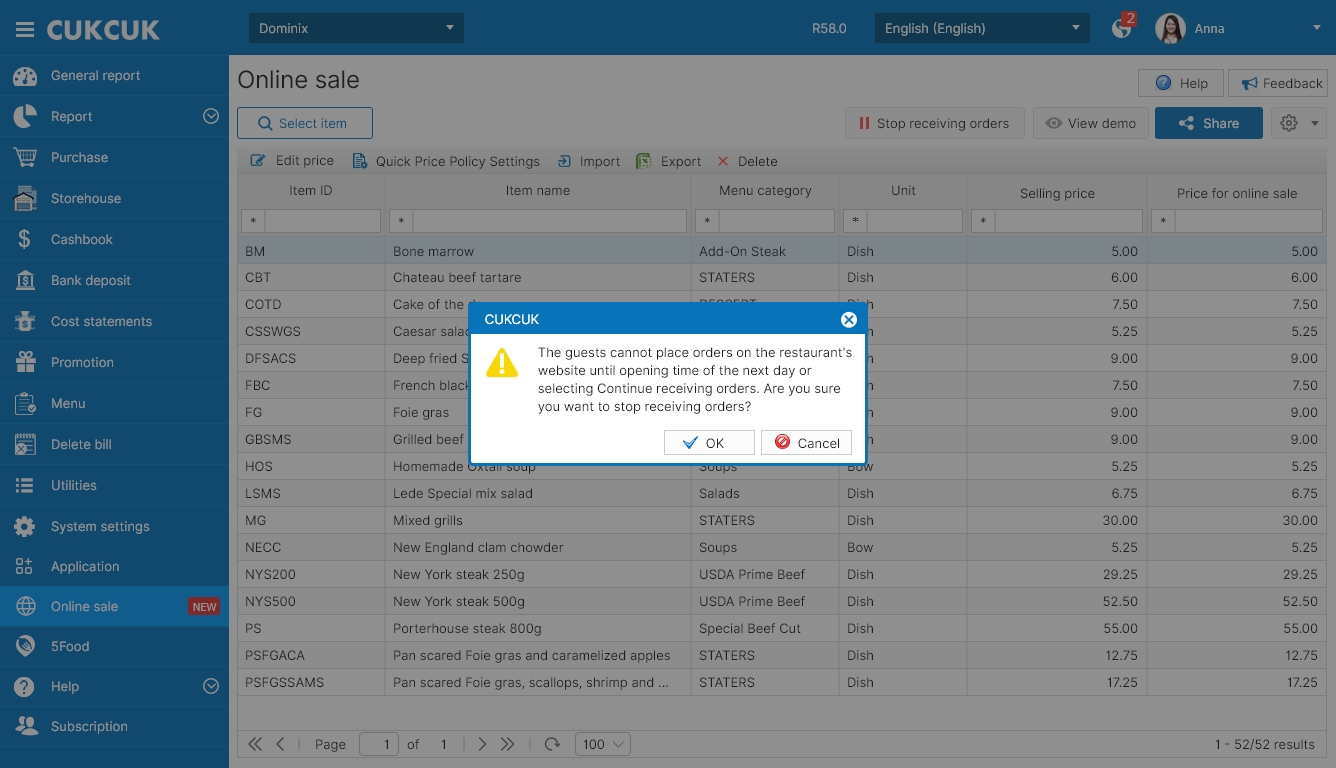Close the CUKCUK dialog with X icon
The image size is (1336, 768).
(x=848, y=320)
